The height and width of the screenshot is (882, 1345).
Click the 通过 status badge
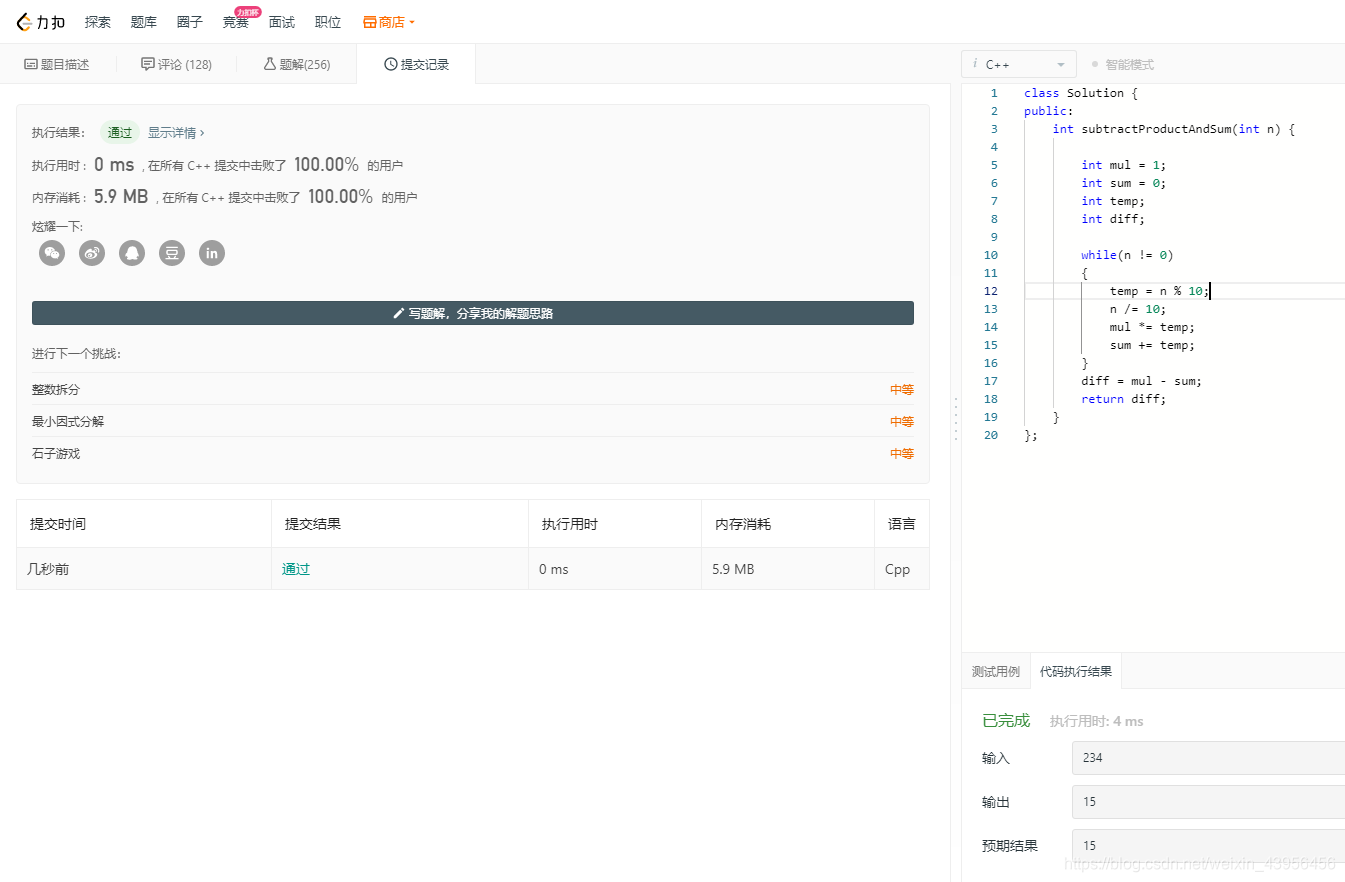pos(120,132)
